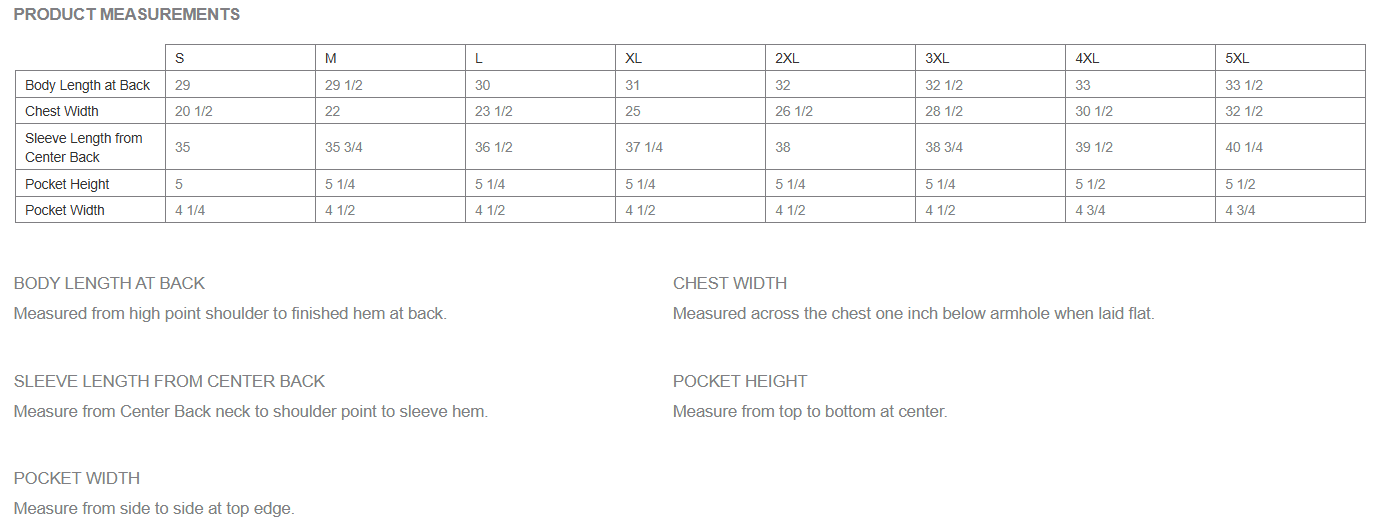Click the 3XL sleeve length value 38 3/4
This screenshot has height=530, width=1384.
pos(944,147)
